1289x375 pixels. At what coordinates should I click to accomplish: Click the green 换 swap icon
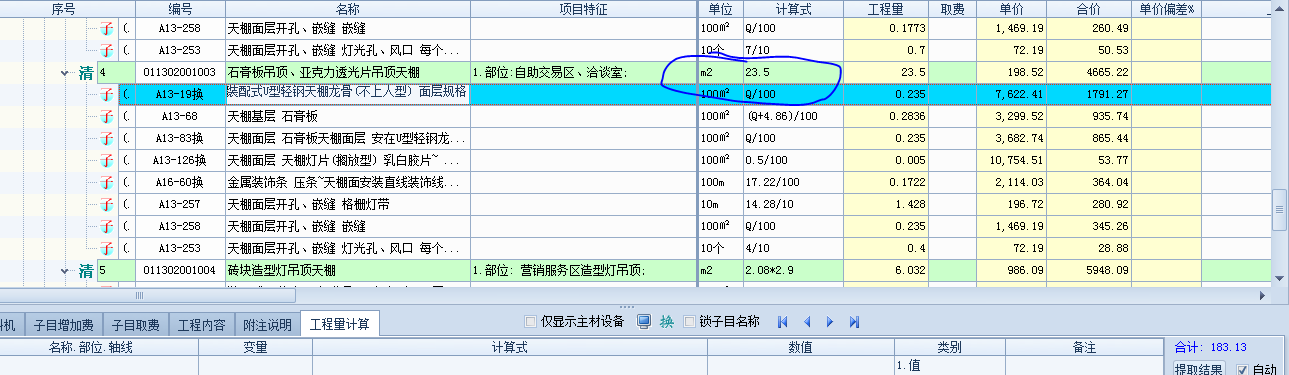pyautogui.click(x=666, y=322)
